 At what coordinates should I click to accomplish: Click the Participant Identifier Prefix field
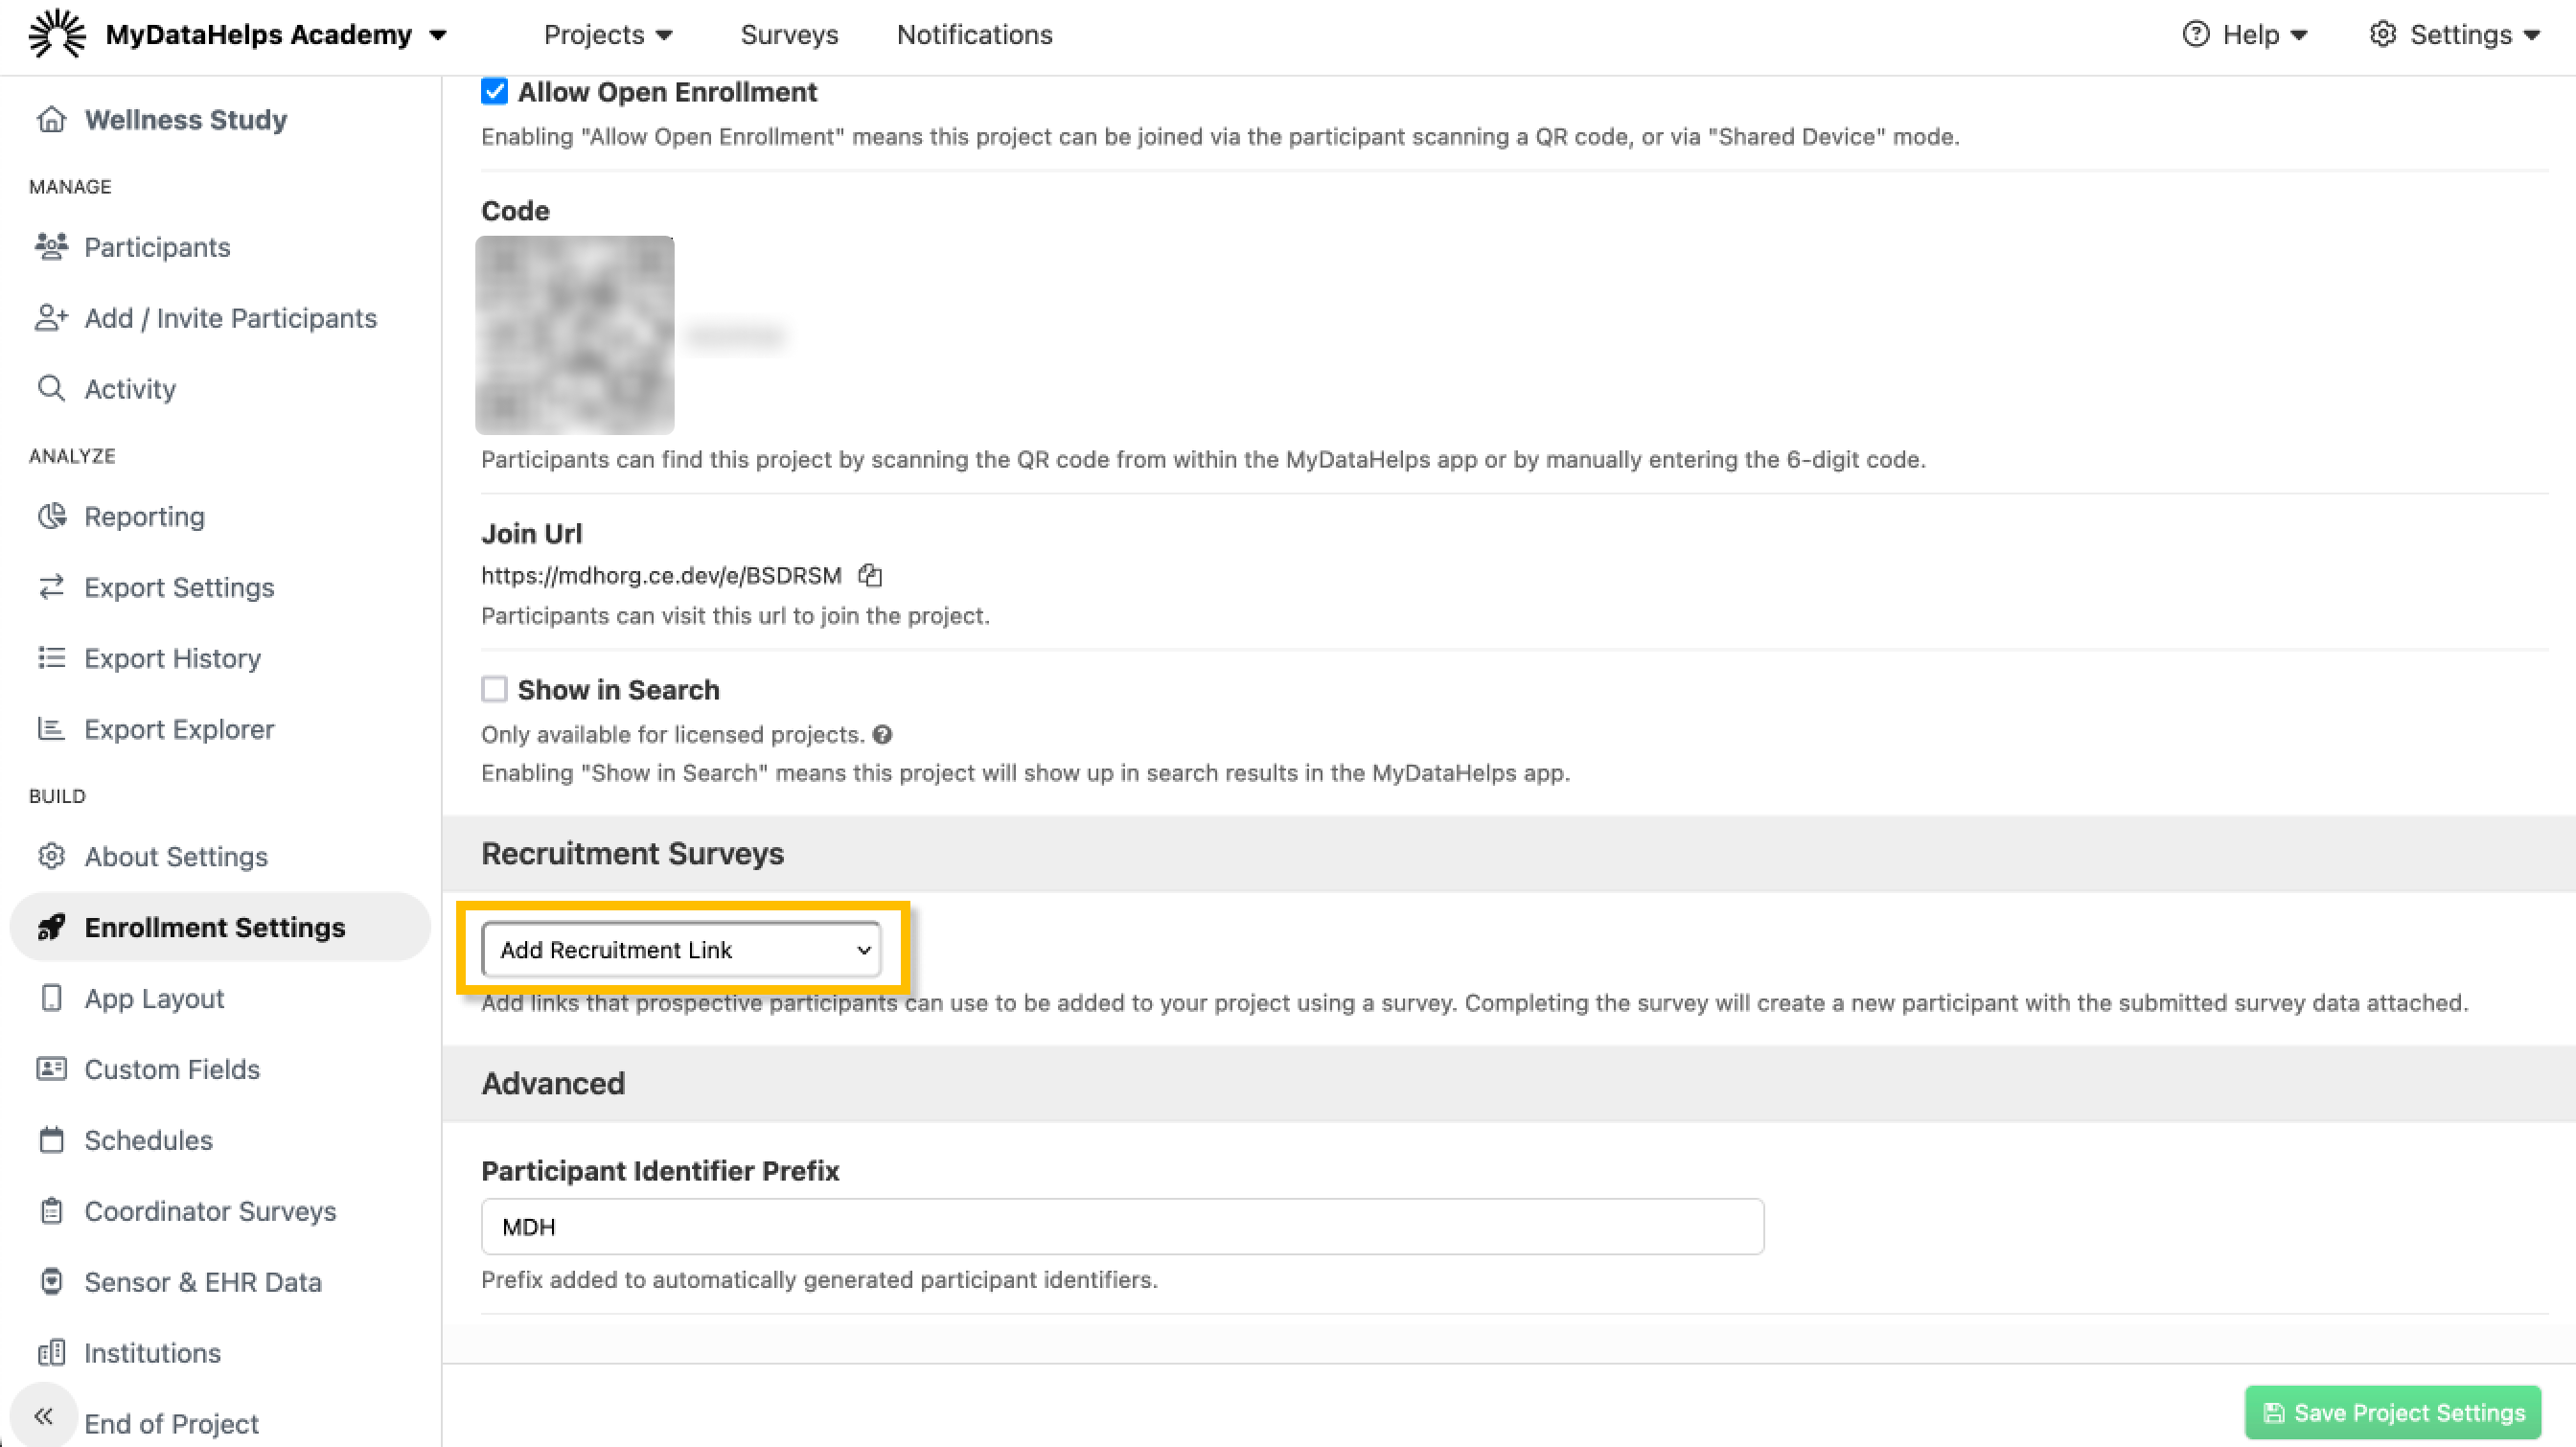pyautogui.click(x=1122, y=1226)
